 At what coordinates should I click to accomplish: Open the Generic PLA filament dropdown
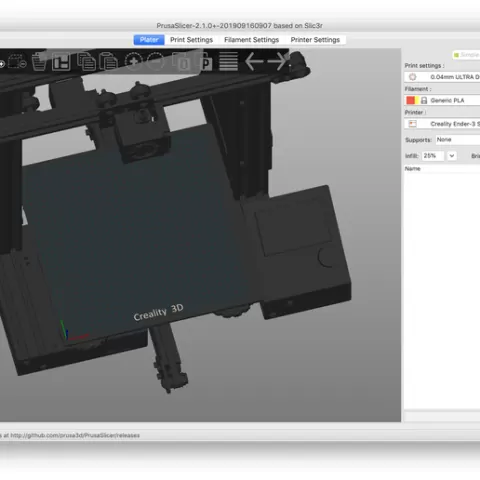pyautogui.click(x=442, y=100)
